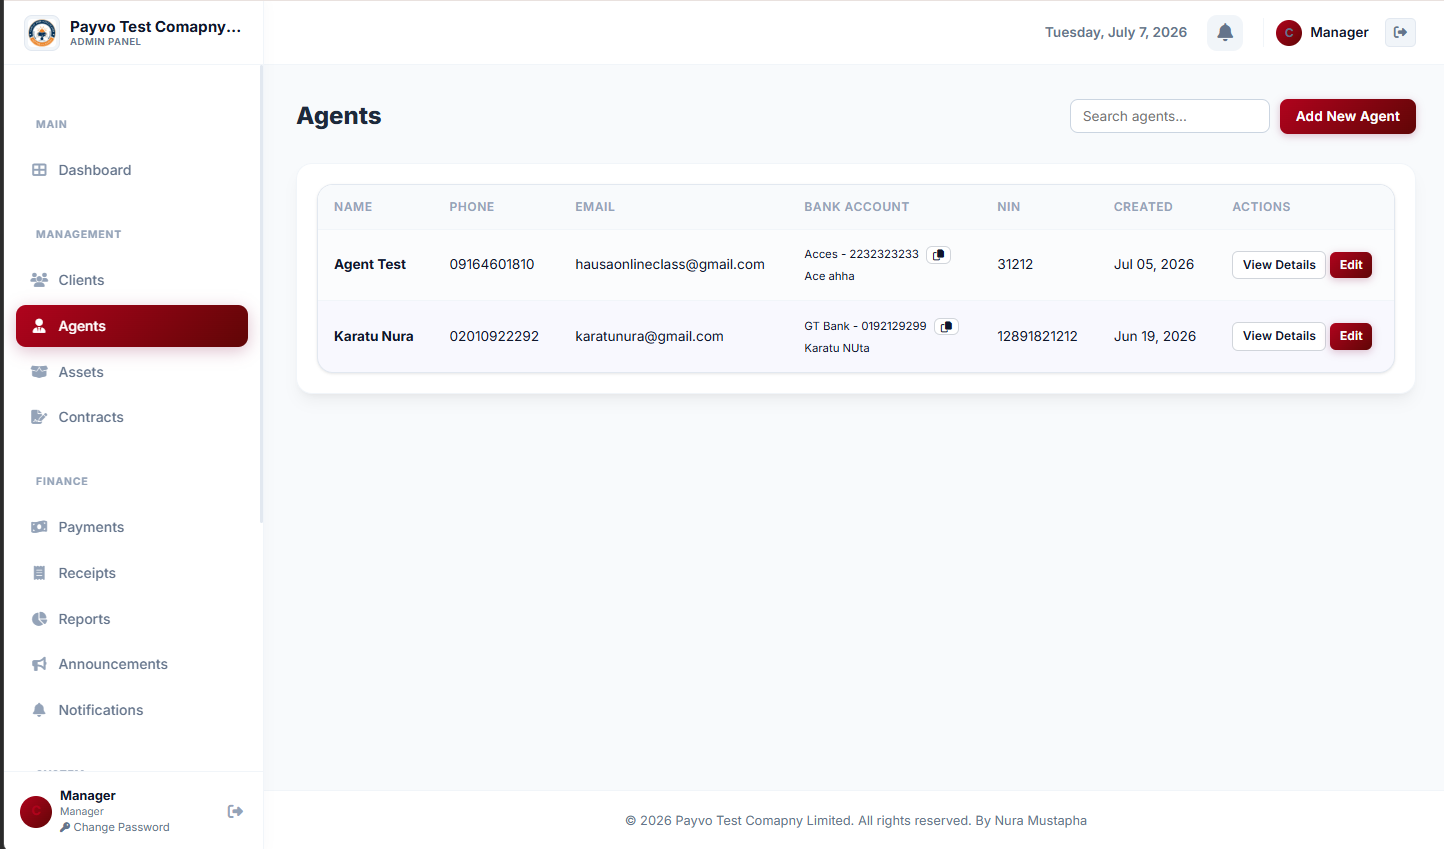Click the Announcements megaphone icon
Screen dimensions: 1444x849
coord(39,664)
